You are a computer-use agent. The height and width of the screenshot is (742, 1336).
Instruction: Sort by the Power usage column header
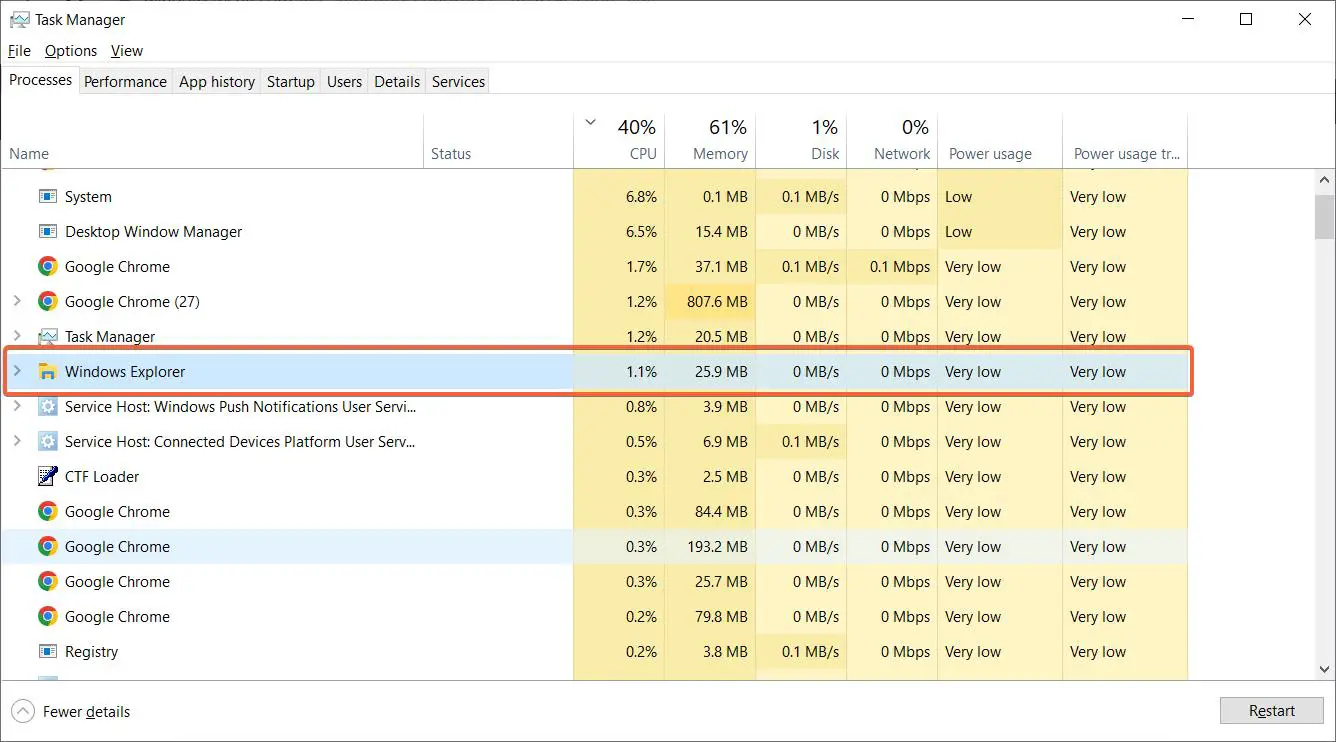click(x=1000, y=141)
